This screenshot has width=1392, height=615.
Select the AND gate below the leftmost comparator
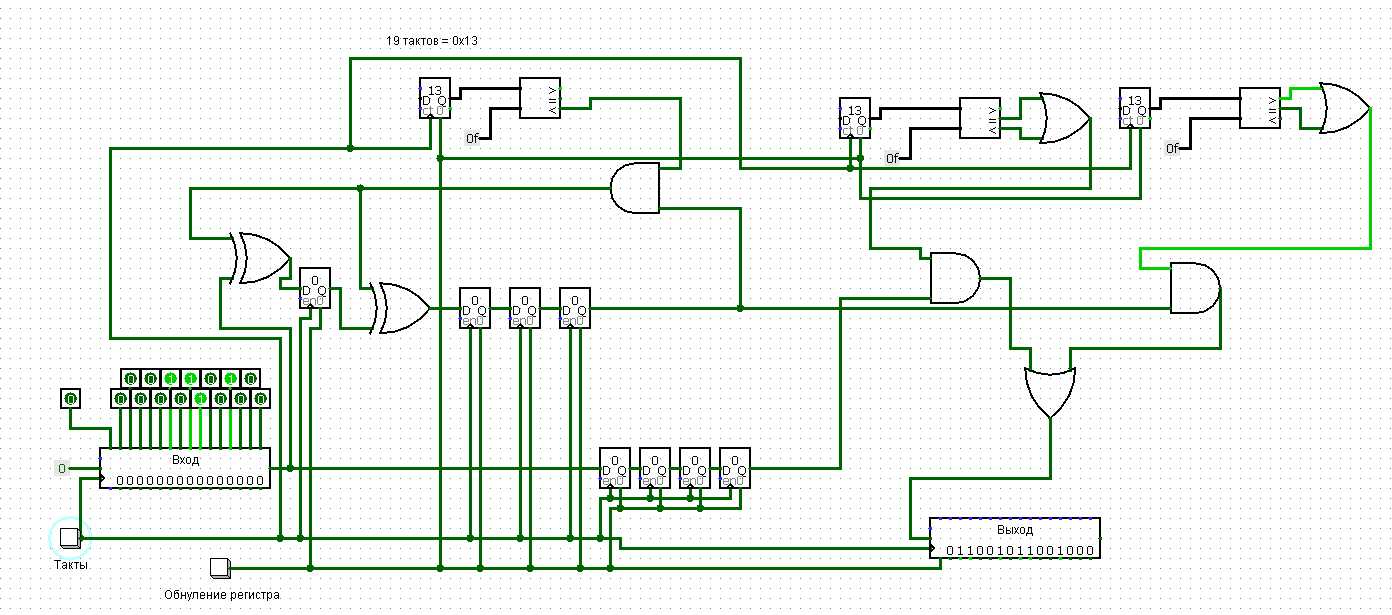pos(635,188)
